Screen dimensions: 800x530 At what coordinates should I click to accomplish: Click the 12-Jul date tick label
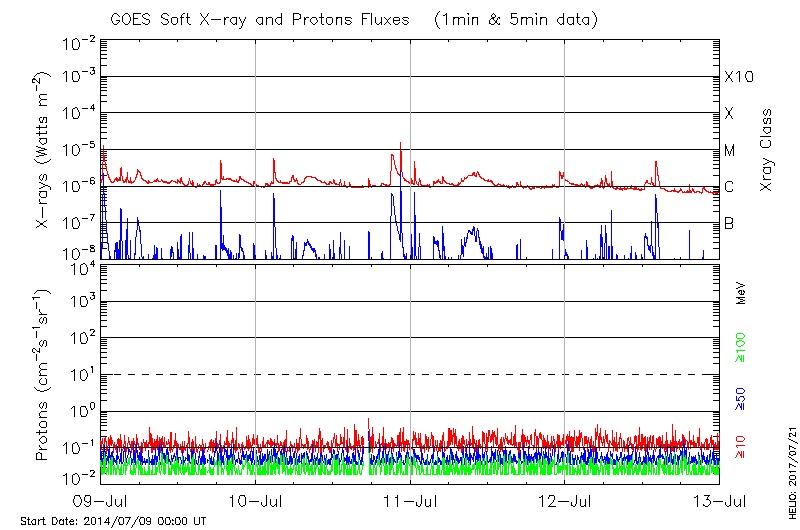(x=565, y=500)
